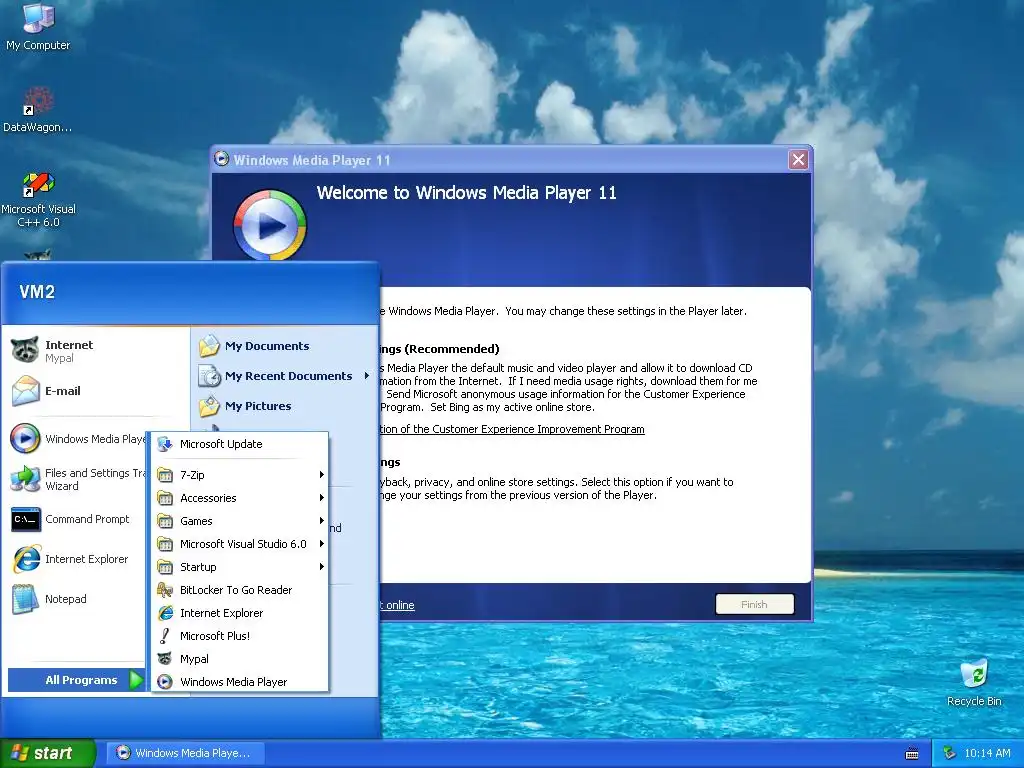The width and height of the screenshot is (1024, 768).
Task: Select My Recent Documents menu entry
Action: click(284, 376)
